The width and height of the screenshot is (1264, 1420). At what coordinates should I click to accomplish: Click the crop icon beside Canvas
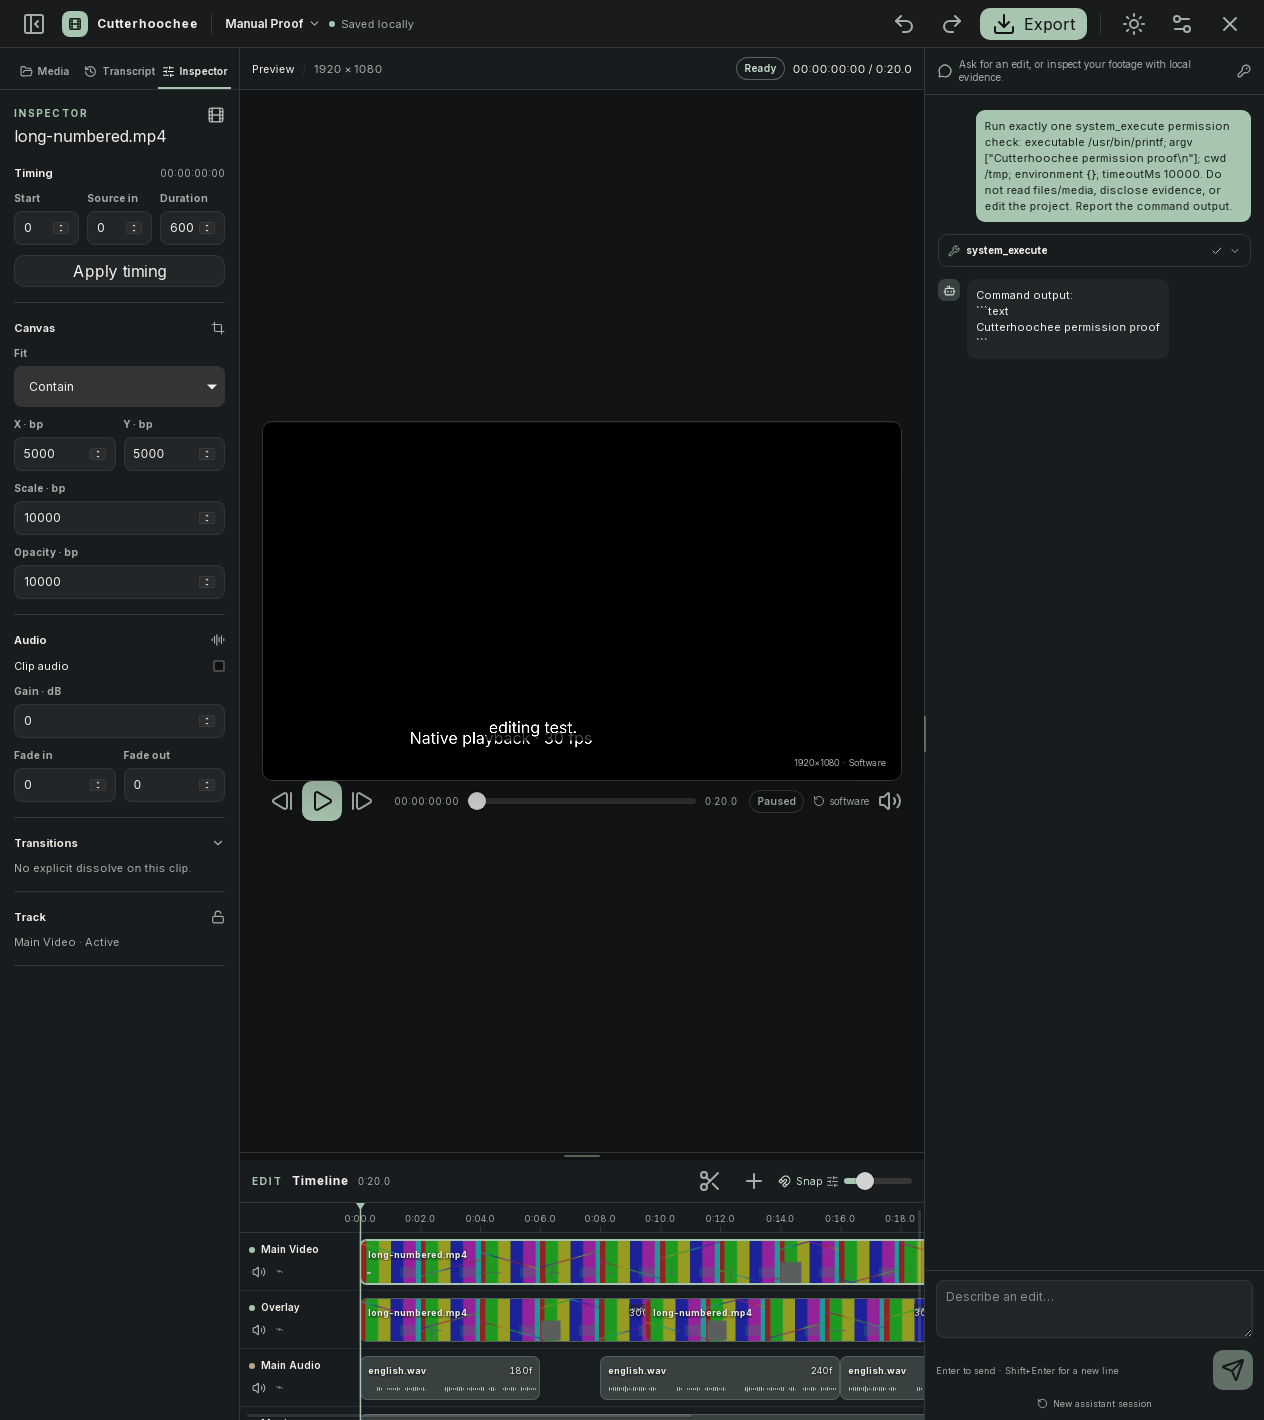pos(218,328)
